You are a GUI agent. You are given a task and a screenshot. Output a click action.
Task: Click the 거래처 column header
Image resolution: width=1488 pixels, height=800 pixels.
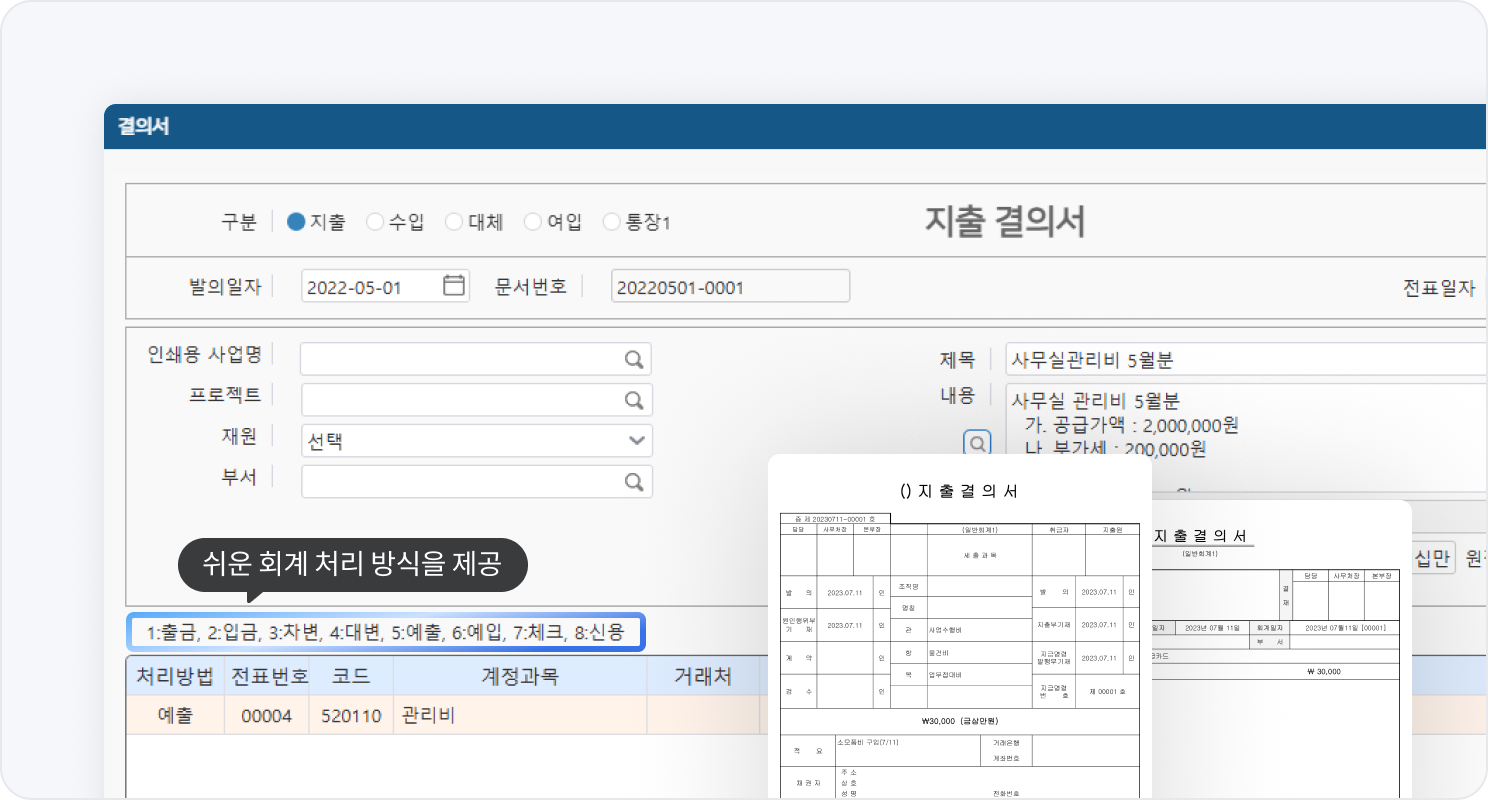pos(702,676)
